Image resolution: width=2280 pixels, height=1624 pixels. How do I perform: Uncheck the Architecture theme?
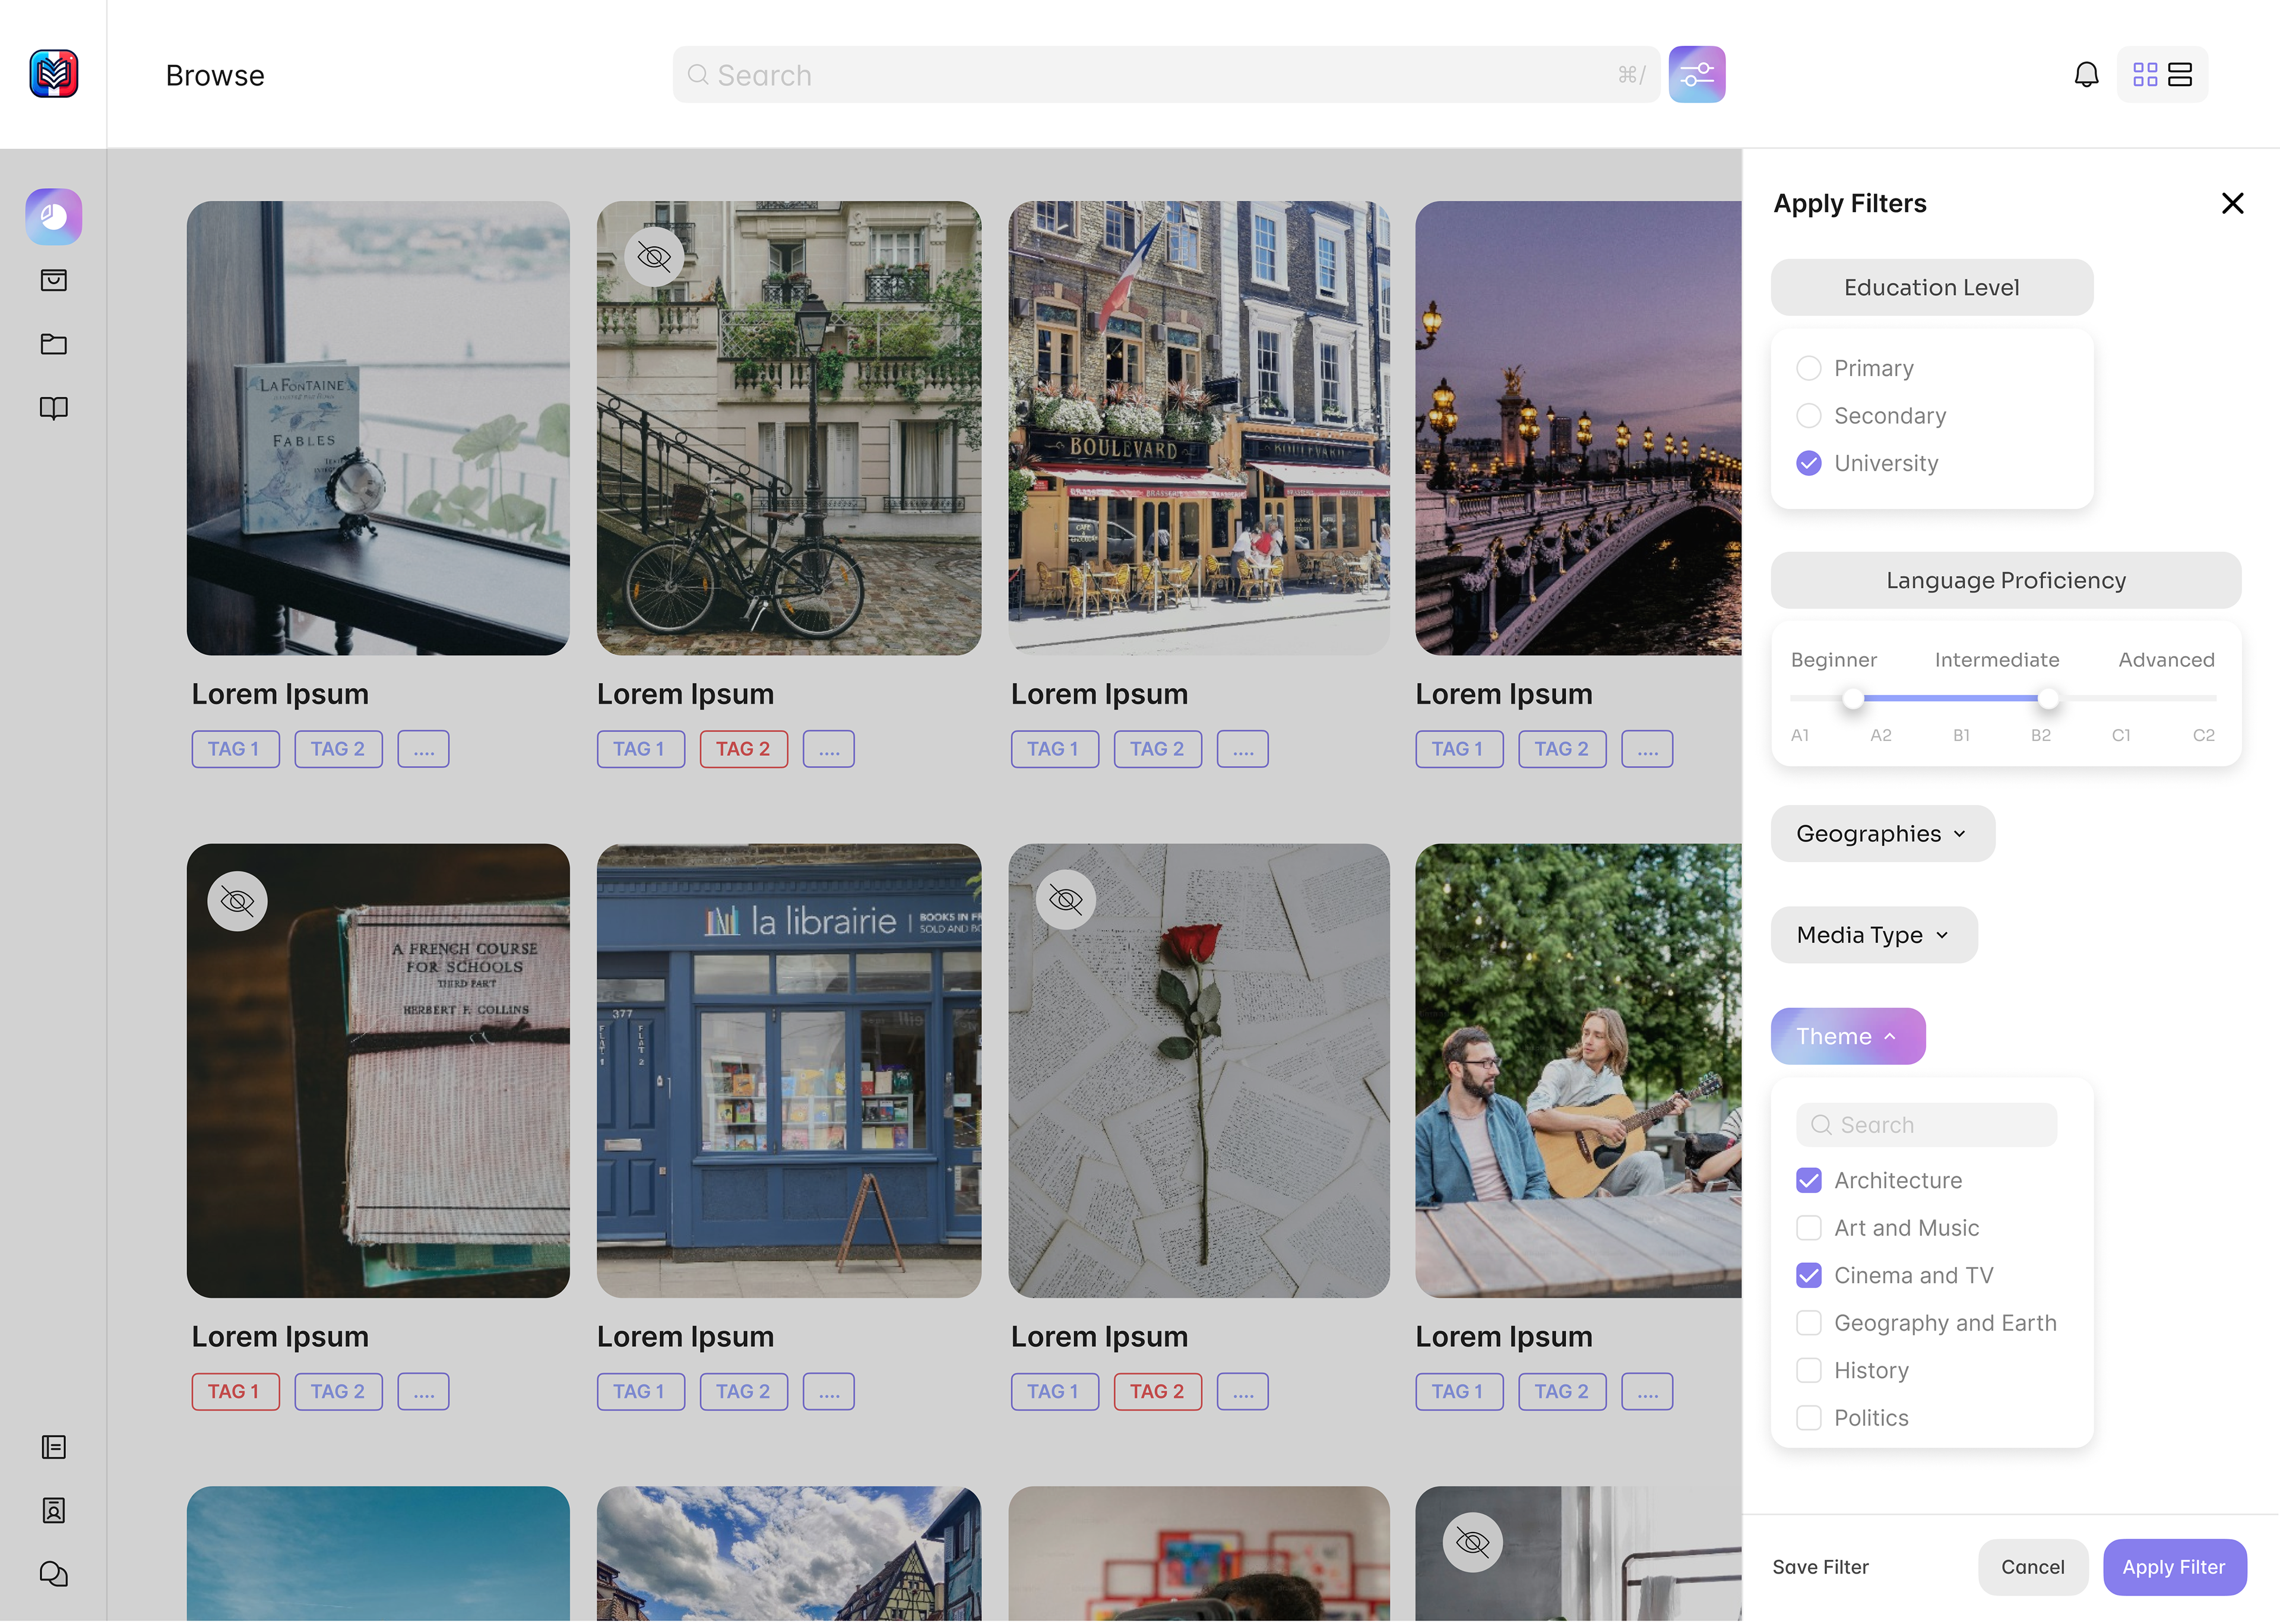pyautogui.click(x=1808, y=1181)
